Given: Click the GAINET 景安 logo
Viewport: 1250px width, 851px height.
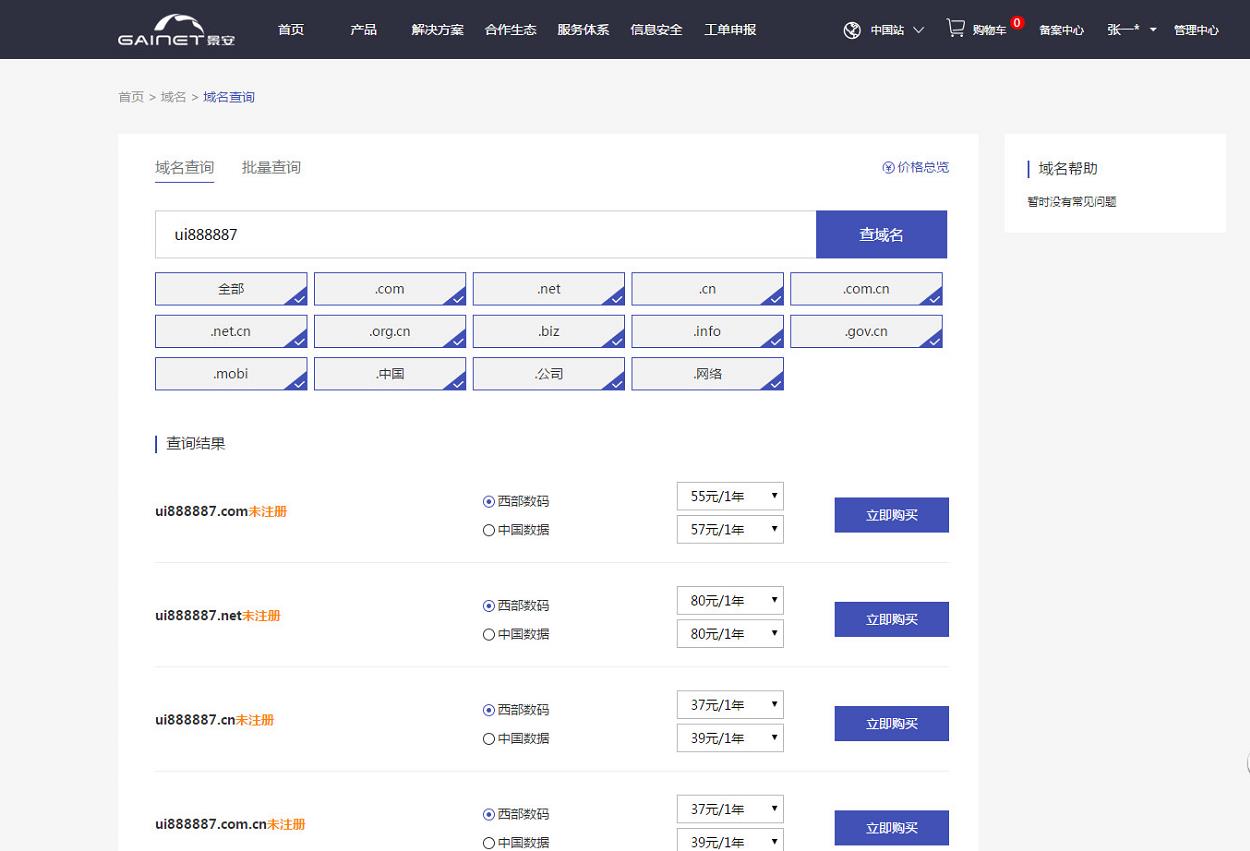Looking at the screenshot, I should pyautogui.click(x=175, y=29).
